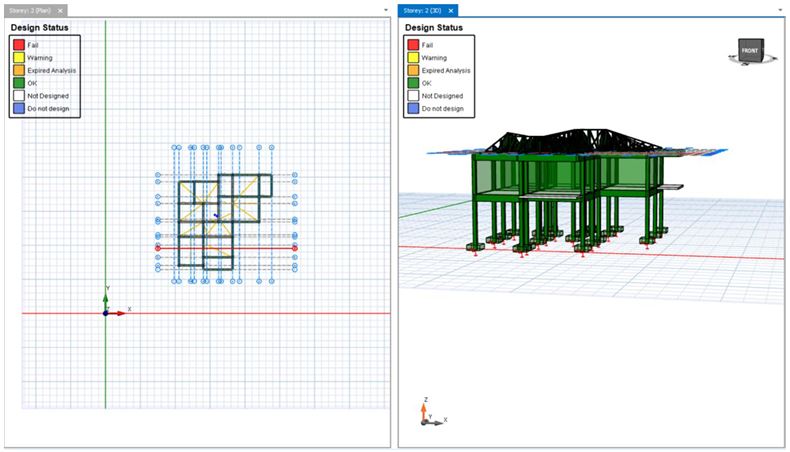Click the blue Do not design swatch in plan legend
The height and width of the screenshot is (452, 790).
19,108
